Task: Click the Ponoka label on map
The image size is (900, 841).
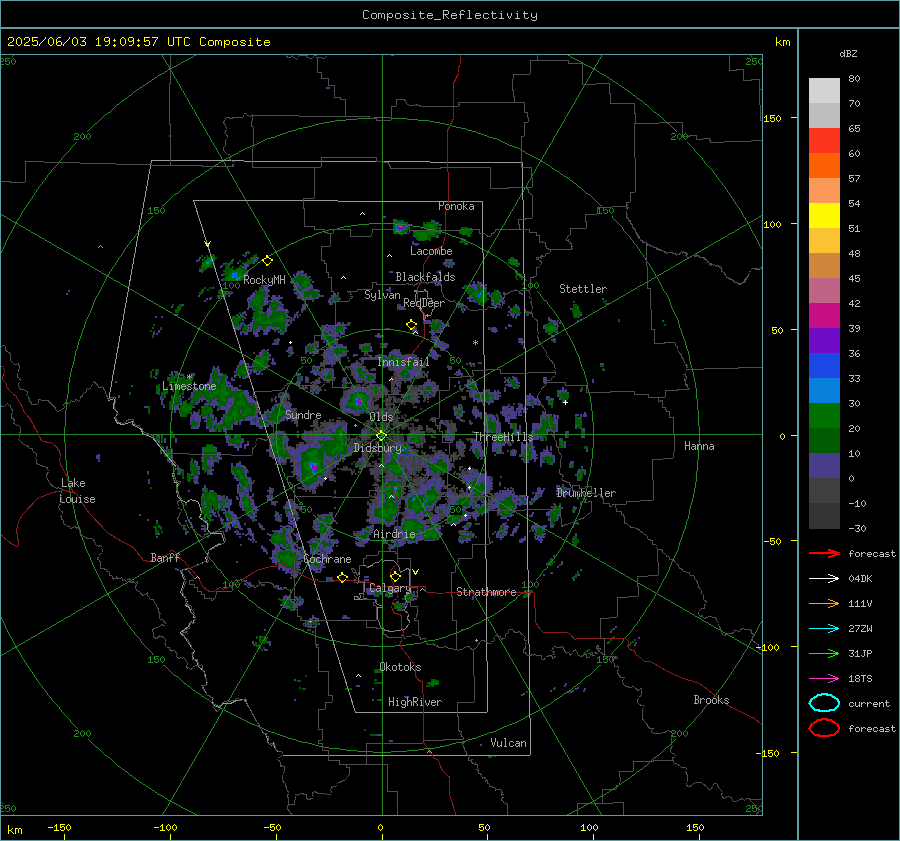Action: (456, 206)
